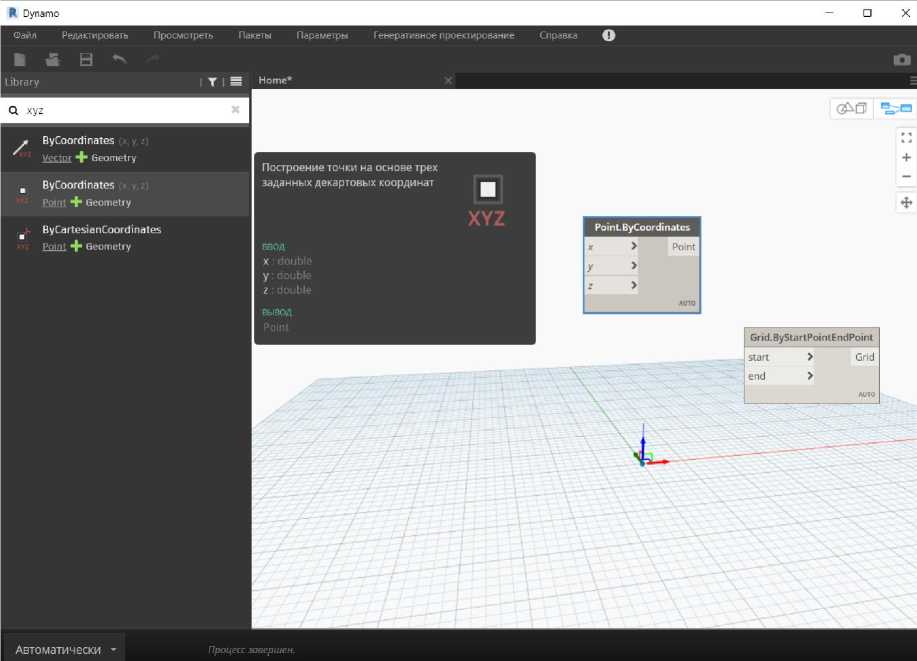Viewport: 917px width, 661px height.
Task: Zoom out with the minus icon
Action: (906, 177)
